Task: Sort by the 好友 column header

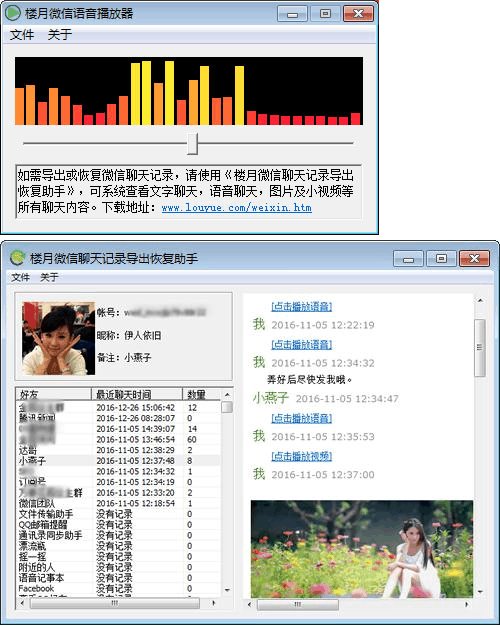Action: 53,394
